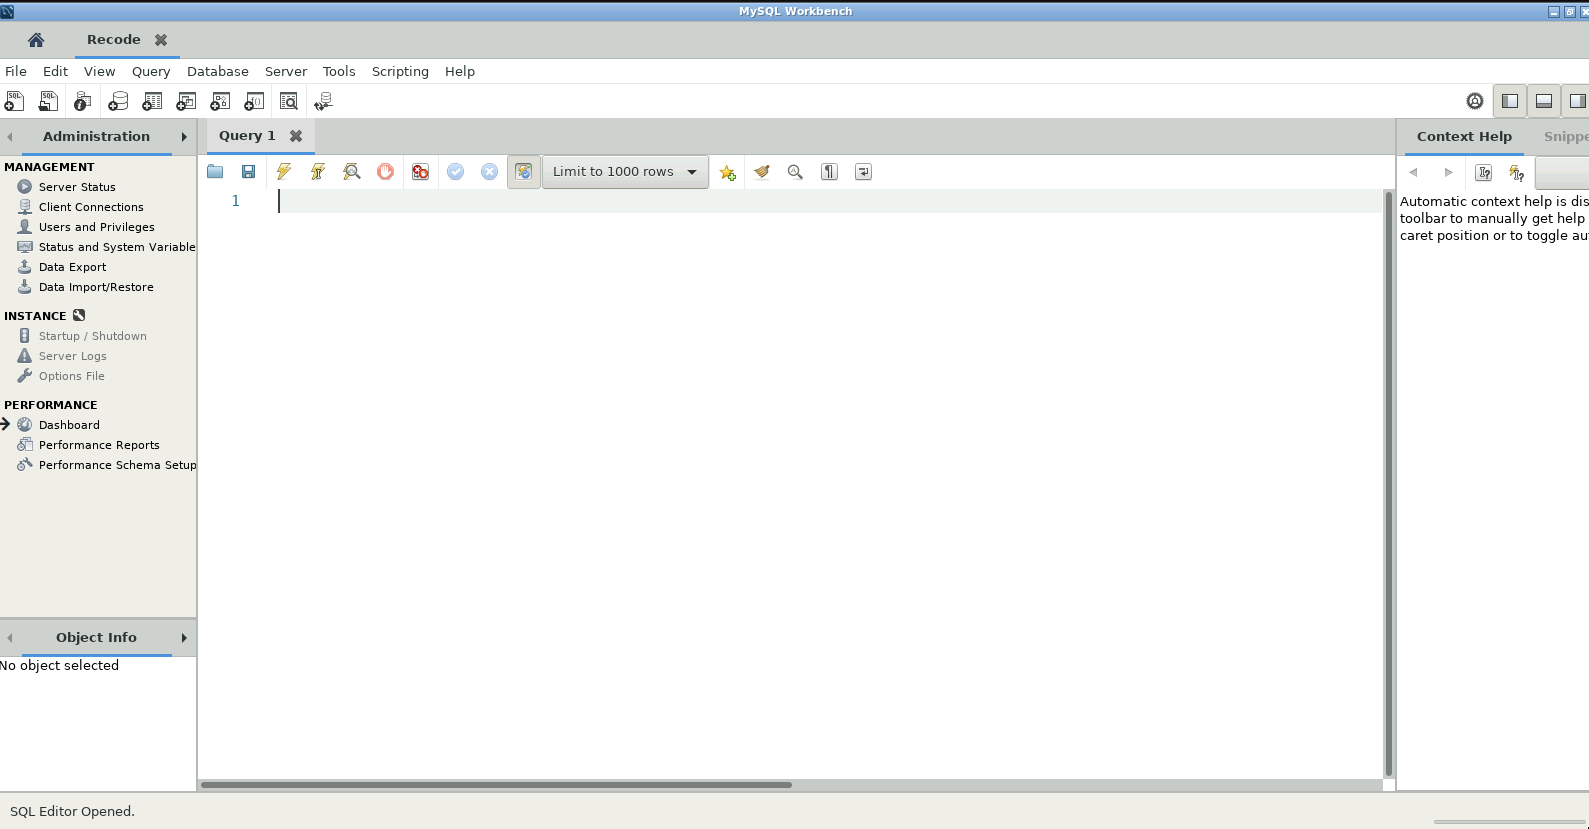Select the Context Help tab
Screen dimensions: 1589x829
(x=1464, y=136)
